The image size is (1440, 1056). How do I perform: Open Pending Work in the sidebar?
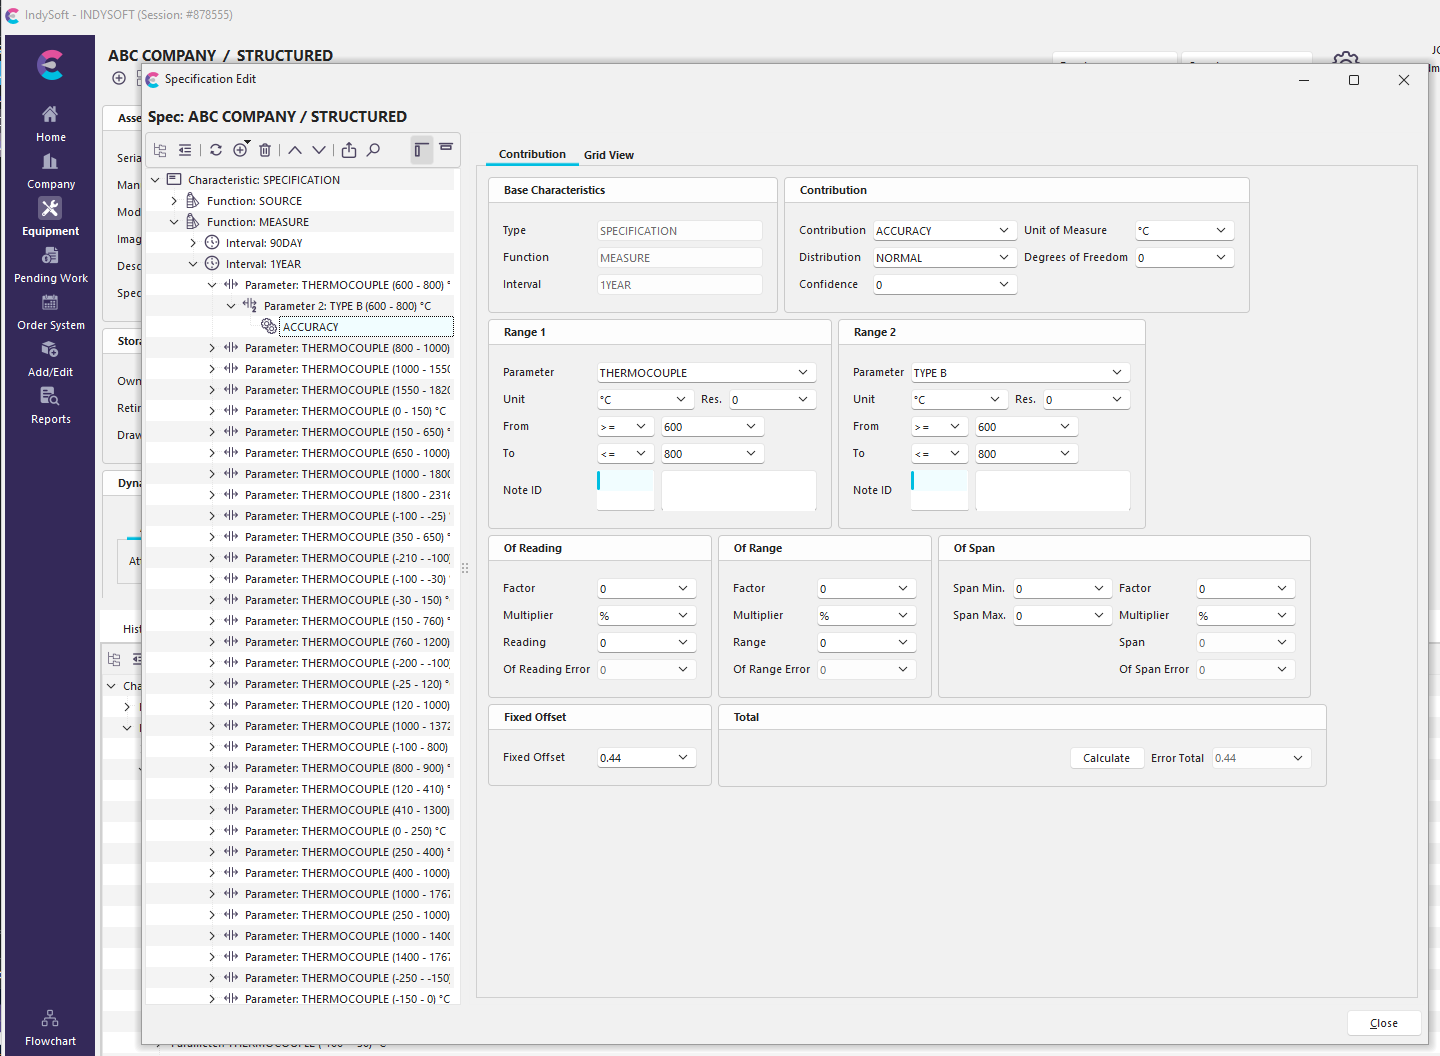[50, 265]
